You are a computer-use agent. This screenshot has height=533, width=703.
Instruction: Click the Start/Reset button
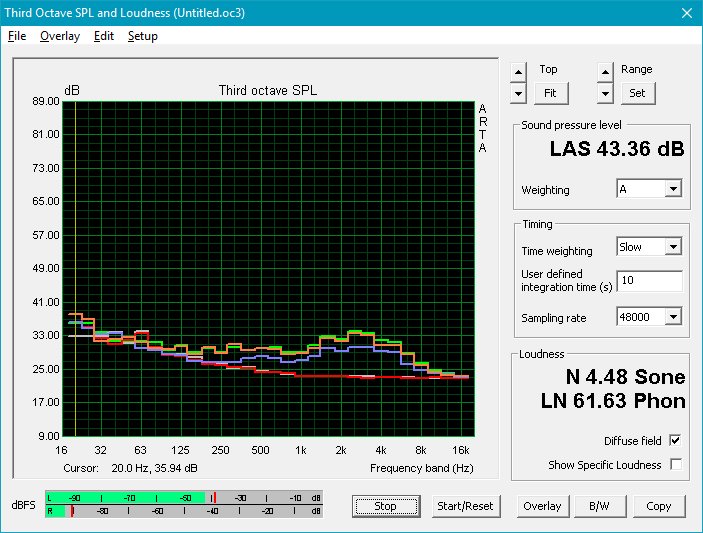465,506
